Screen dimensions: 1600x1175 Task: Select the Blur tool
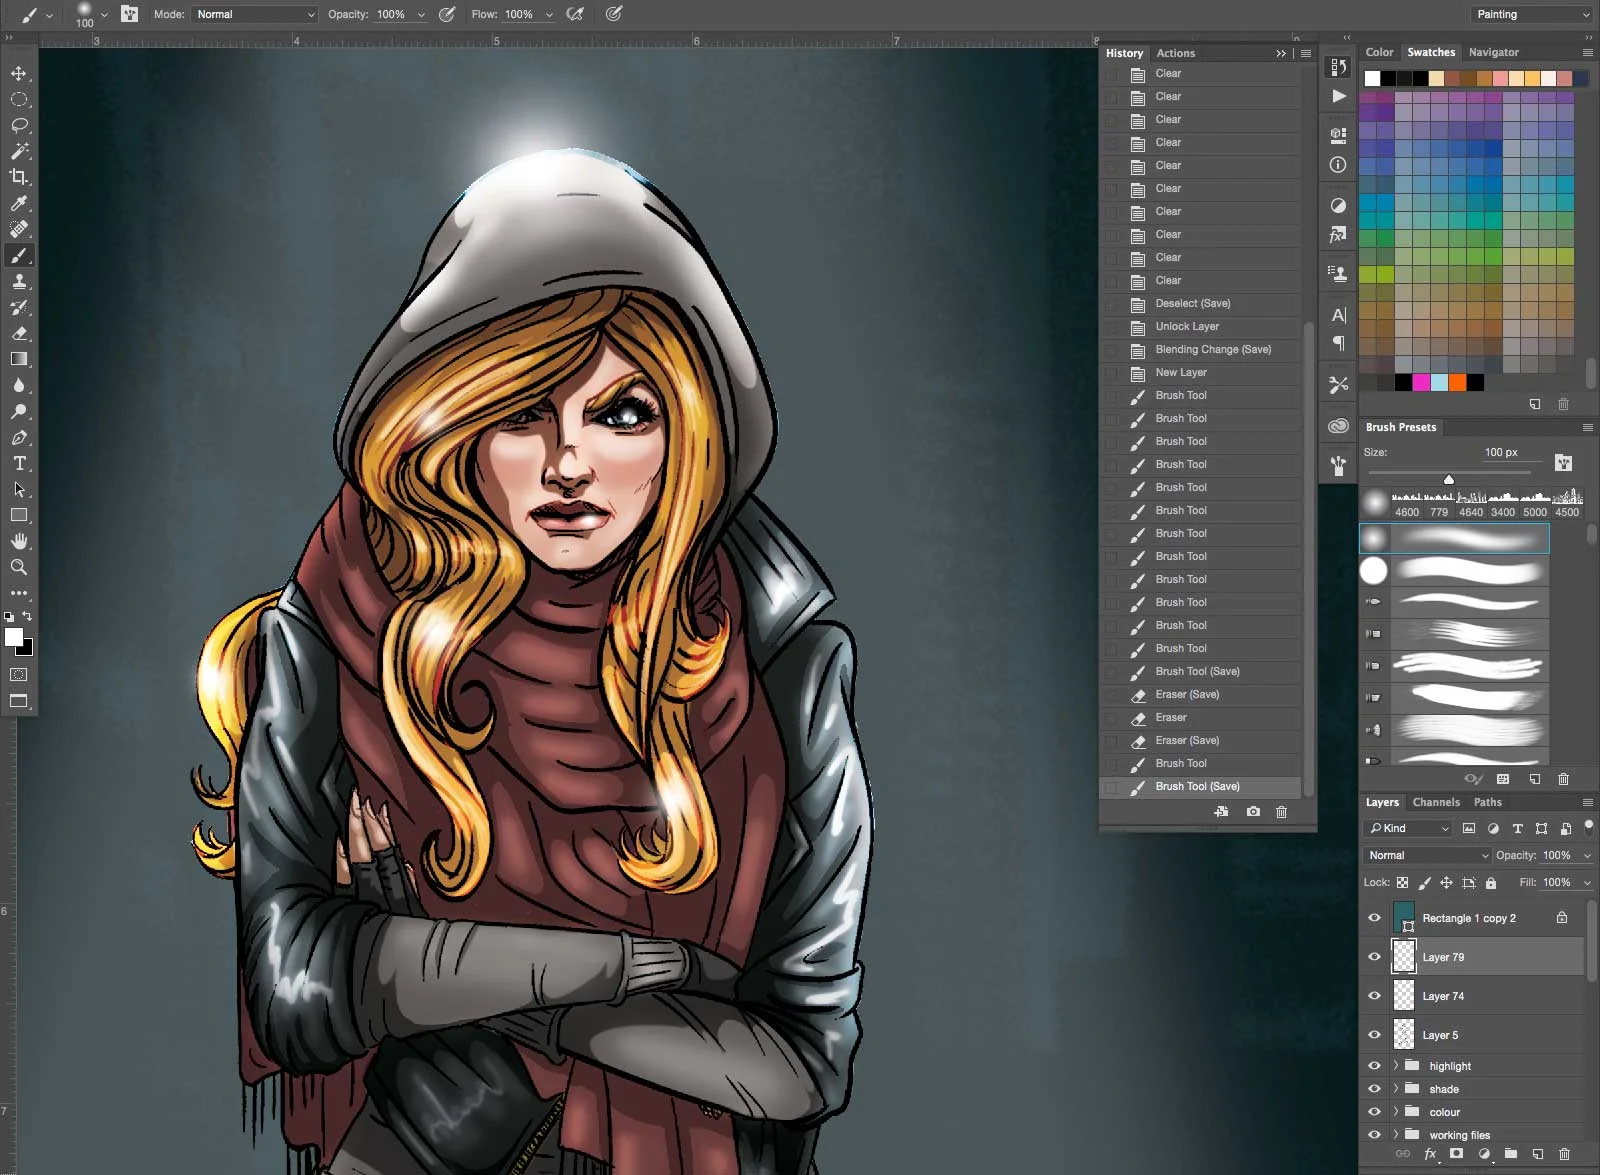point(19,385)
